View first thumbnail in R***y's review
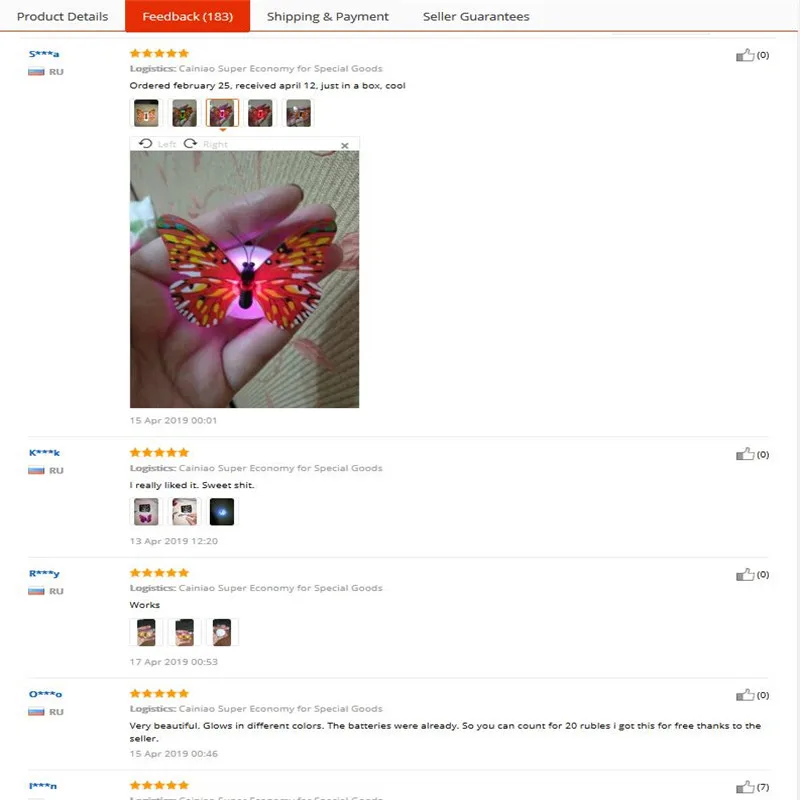The height and width of the screenshot is (800, 800). [x=146, y=632]
